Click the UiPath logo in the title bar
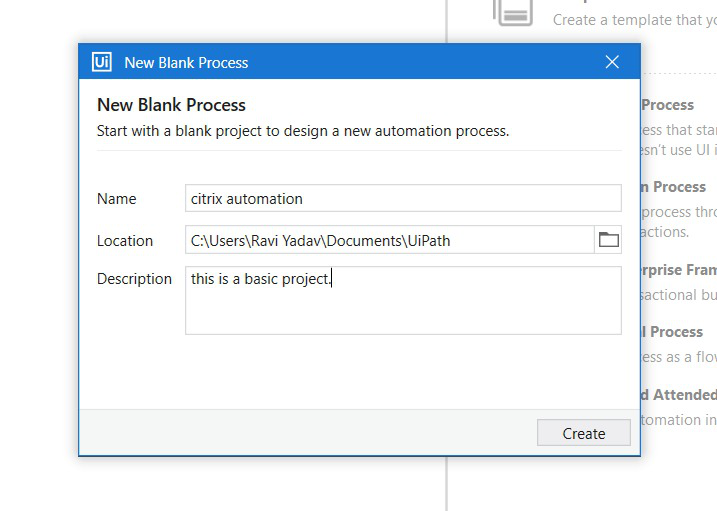The height and width of the screenshot is (511, 717). click(x=101, y=62)
